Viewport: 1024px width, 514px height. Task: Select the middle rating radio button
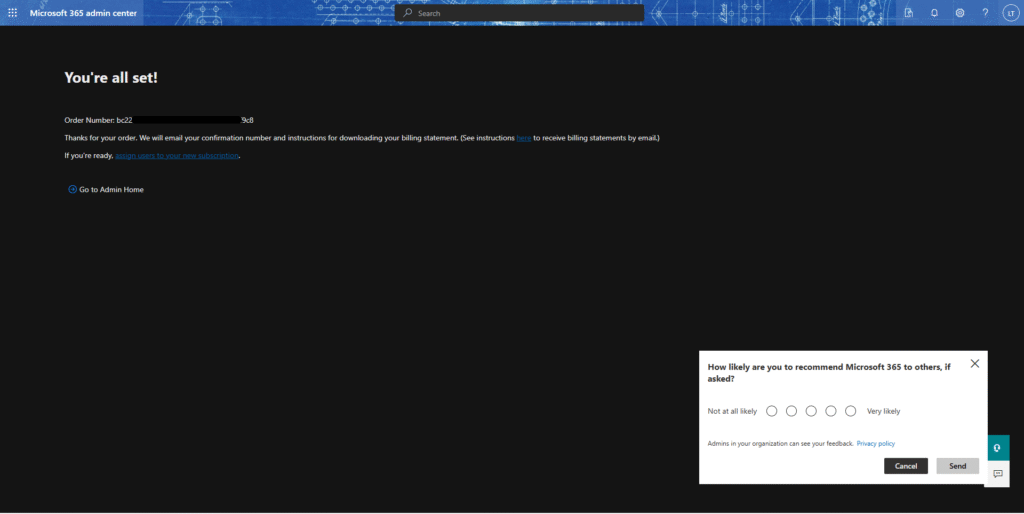point(811,411)
